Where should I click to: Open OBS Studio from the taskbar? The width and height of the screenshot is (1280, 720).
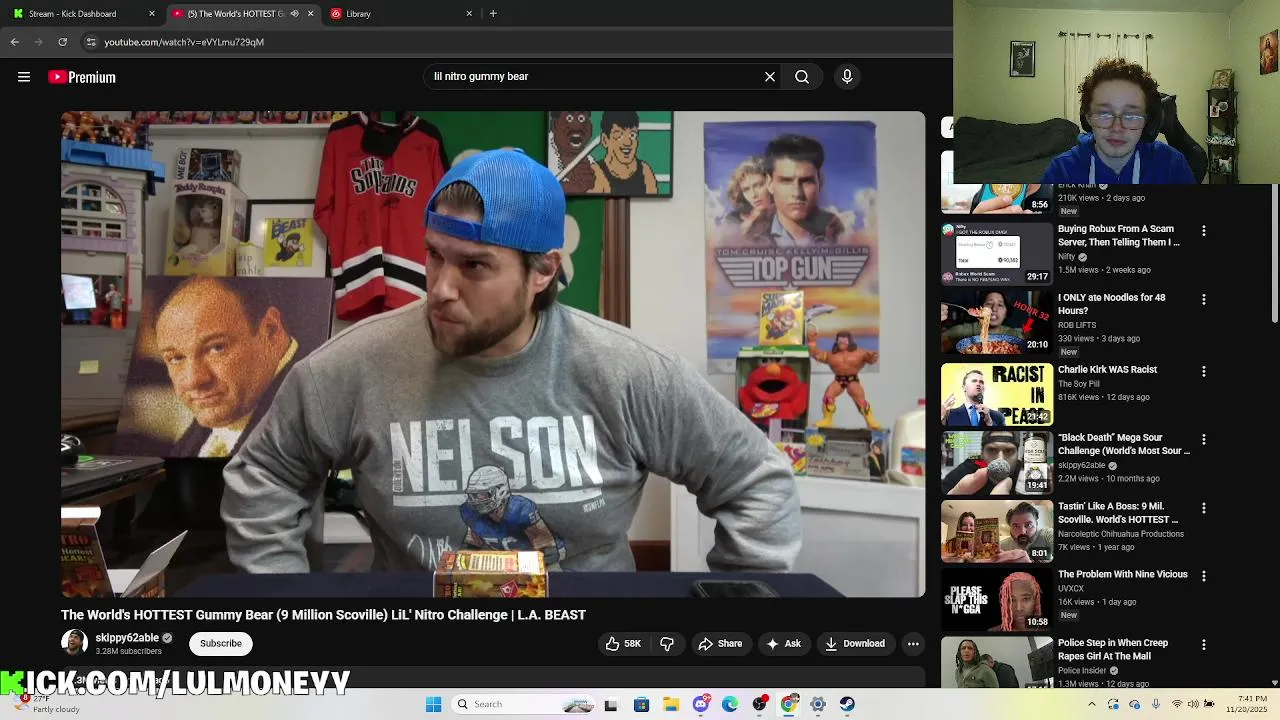760,704
